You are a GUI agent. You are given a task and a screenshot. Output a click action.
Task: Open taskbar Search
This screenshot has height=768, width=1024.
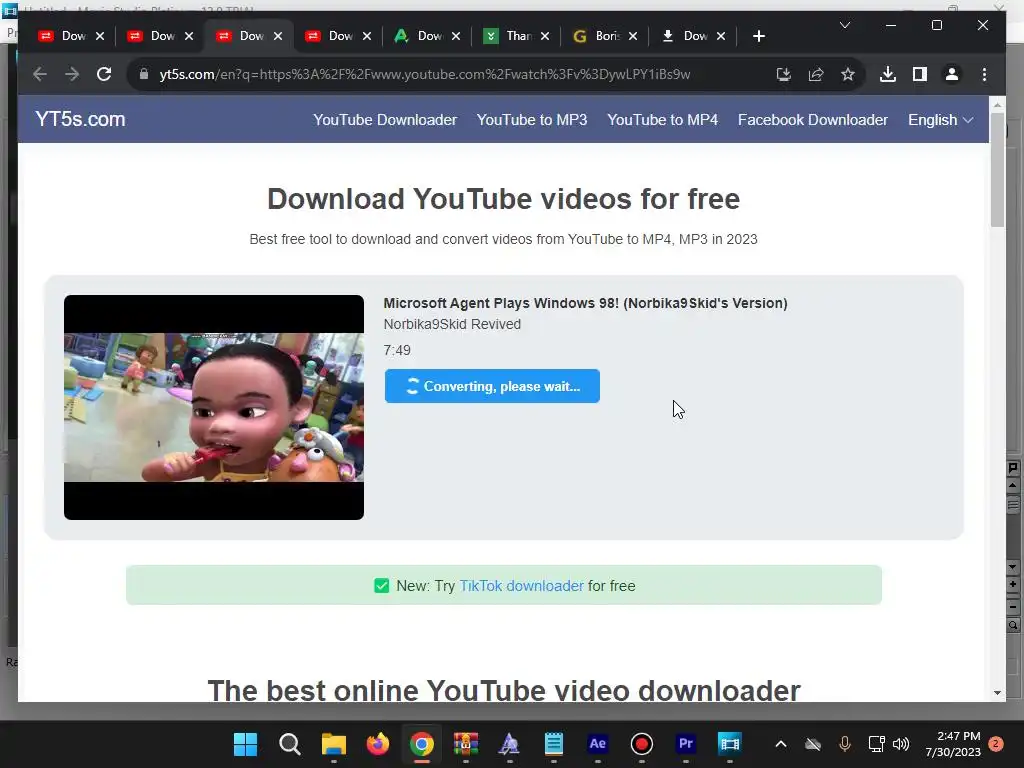[289, 744]
